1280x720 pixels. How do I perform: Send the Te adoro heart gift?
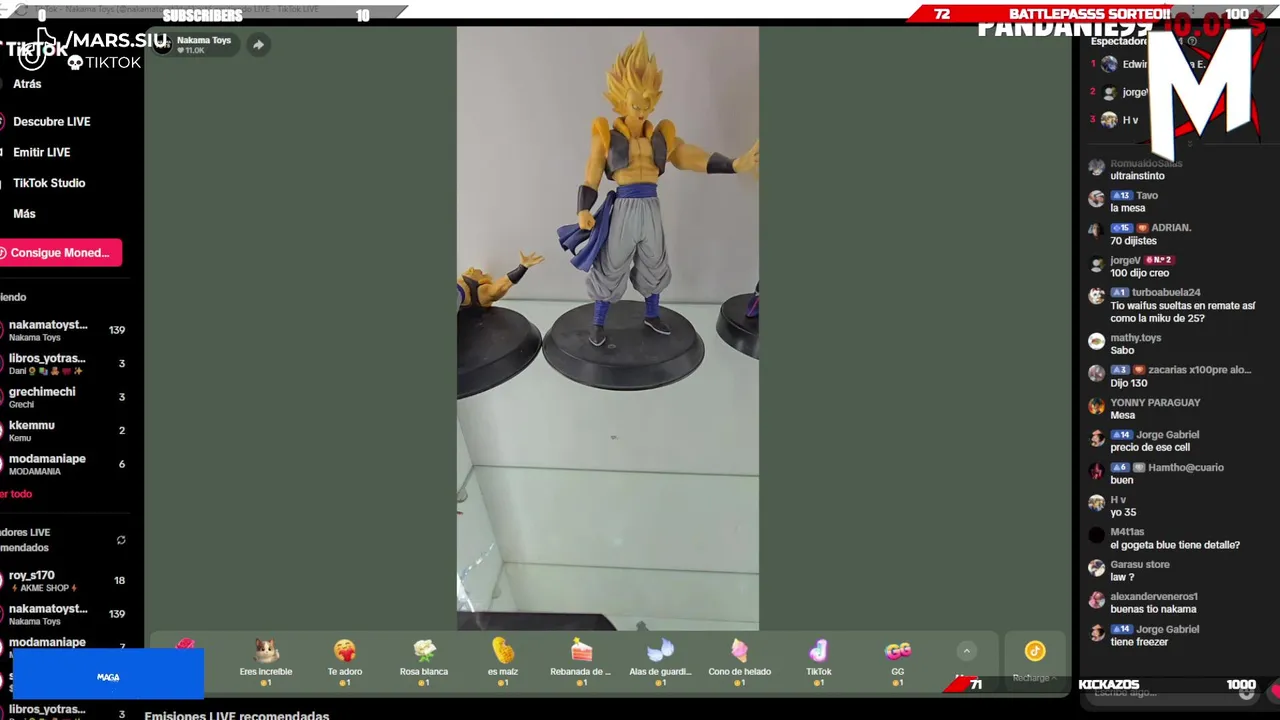(345, 661)
